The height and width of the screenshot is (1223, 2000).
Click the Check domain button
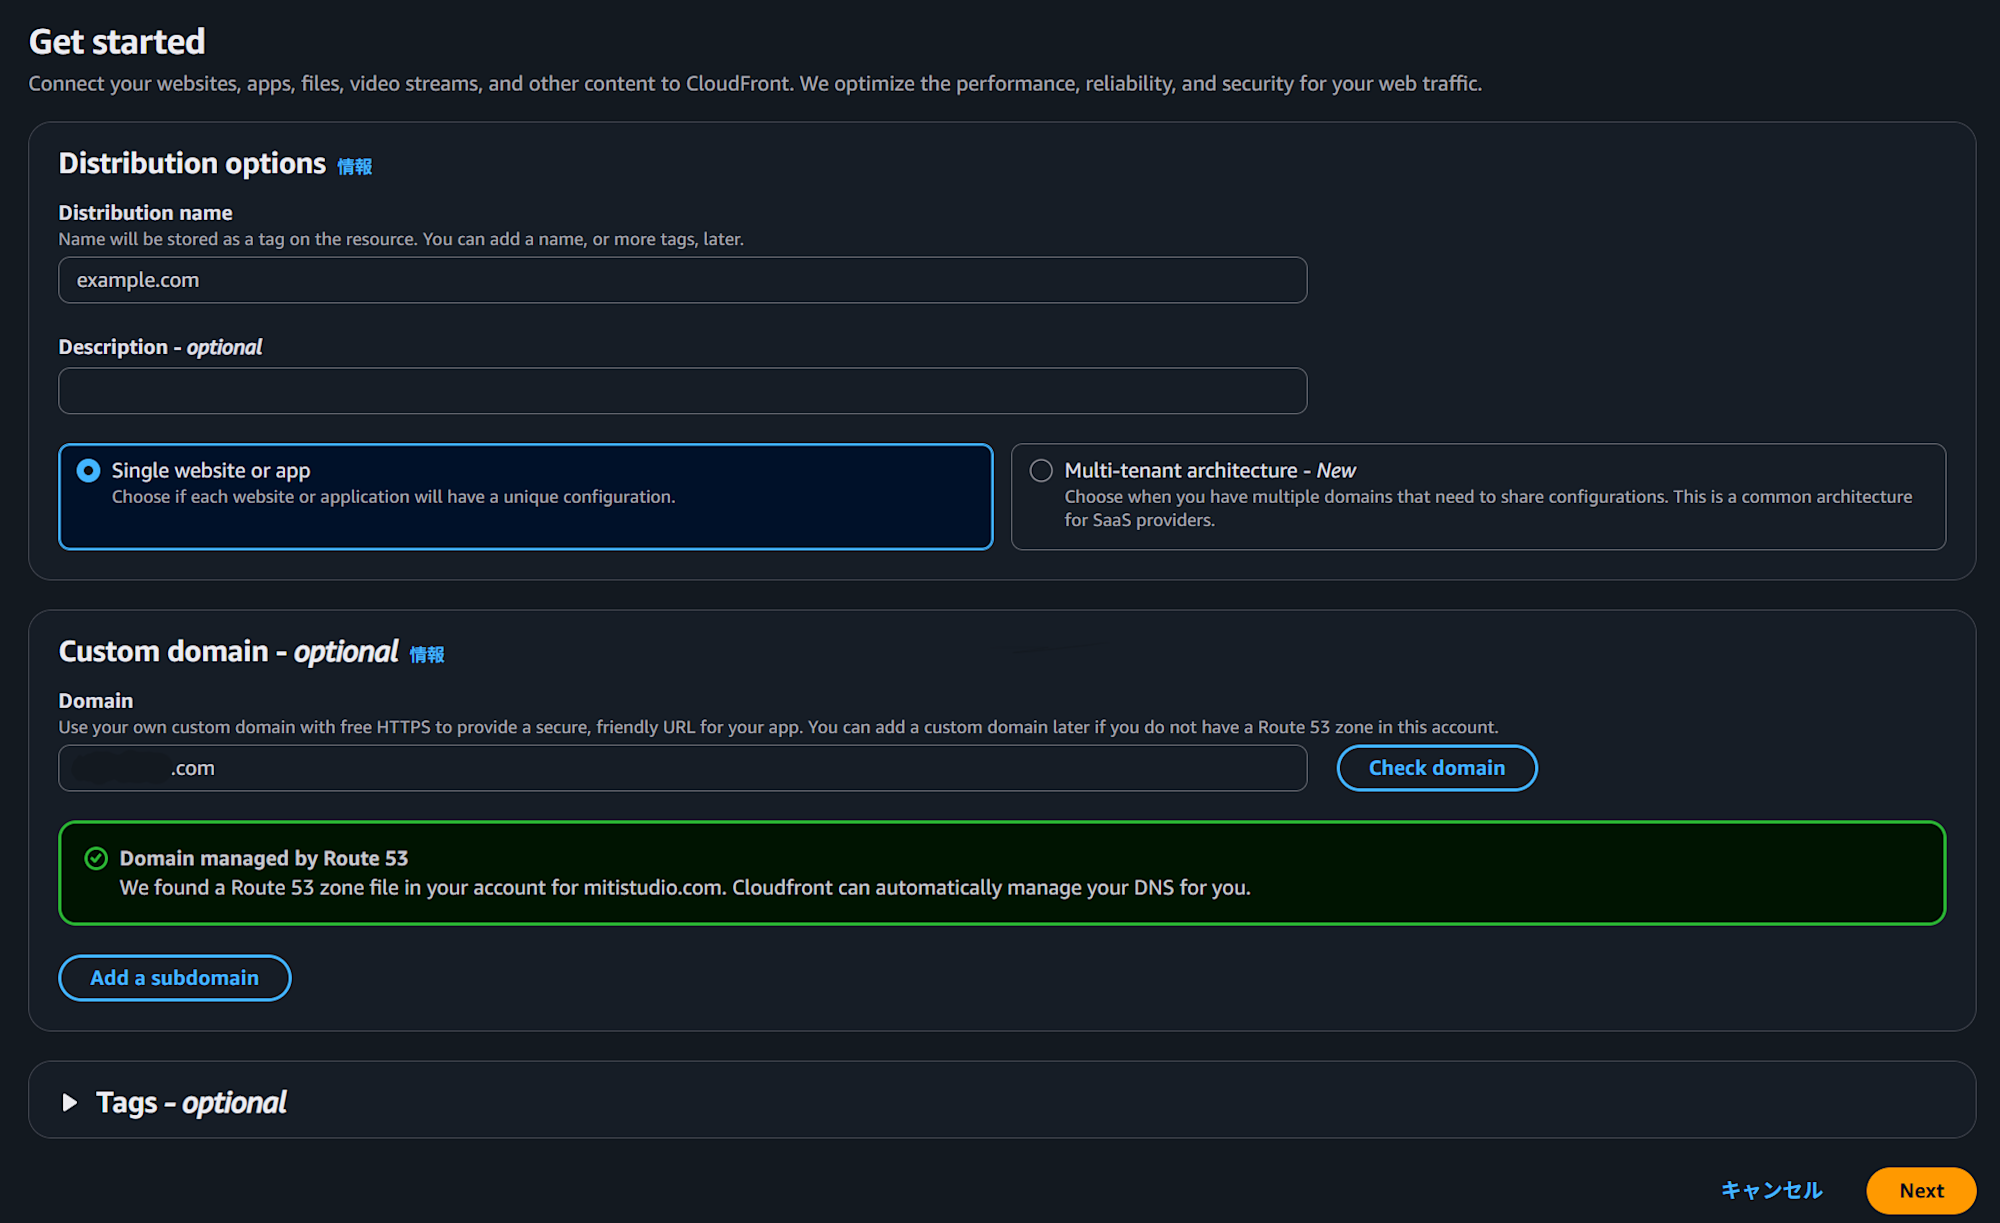point(1436,768)
